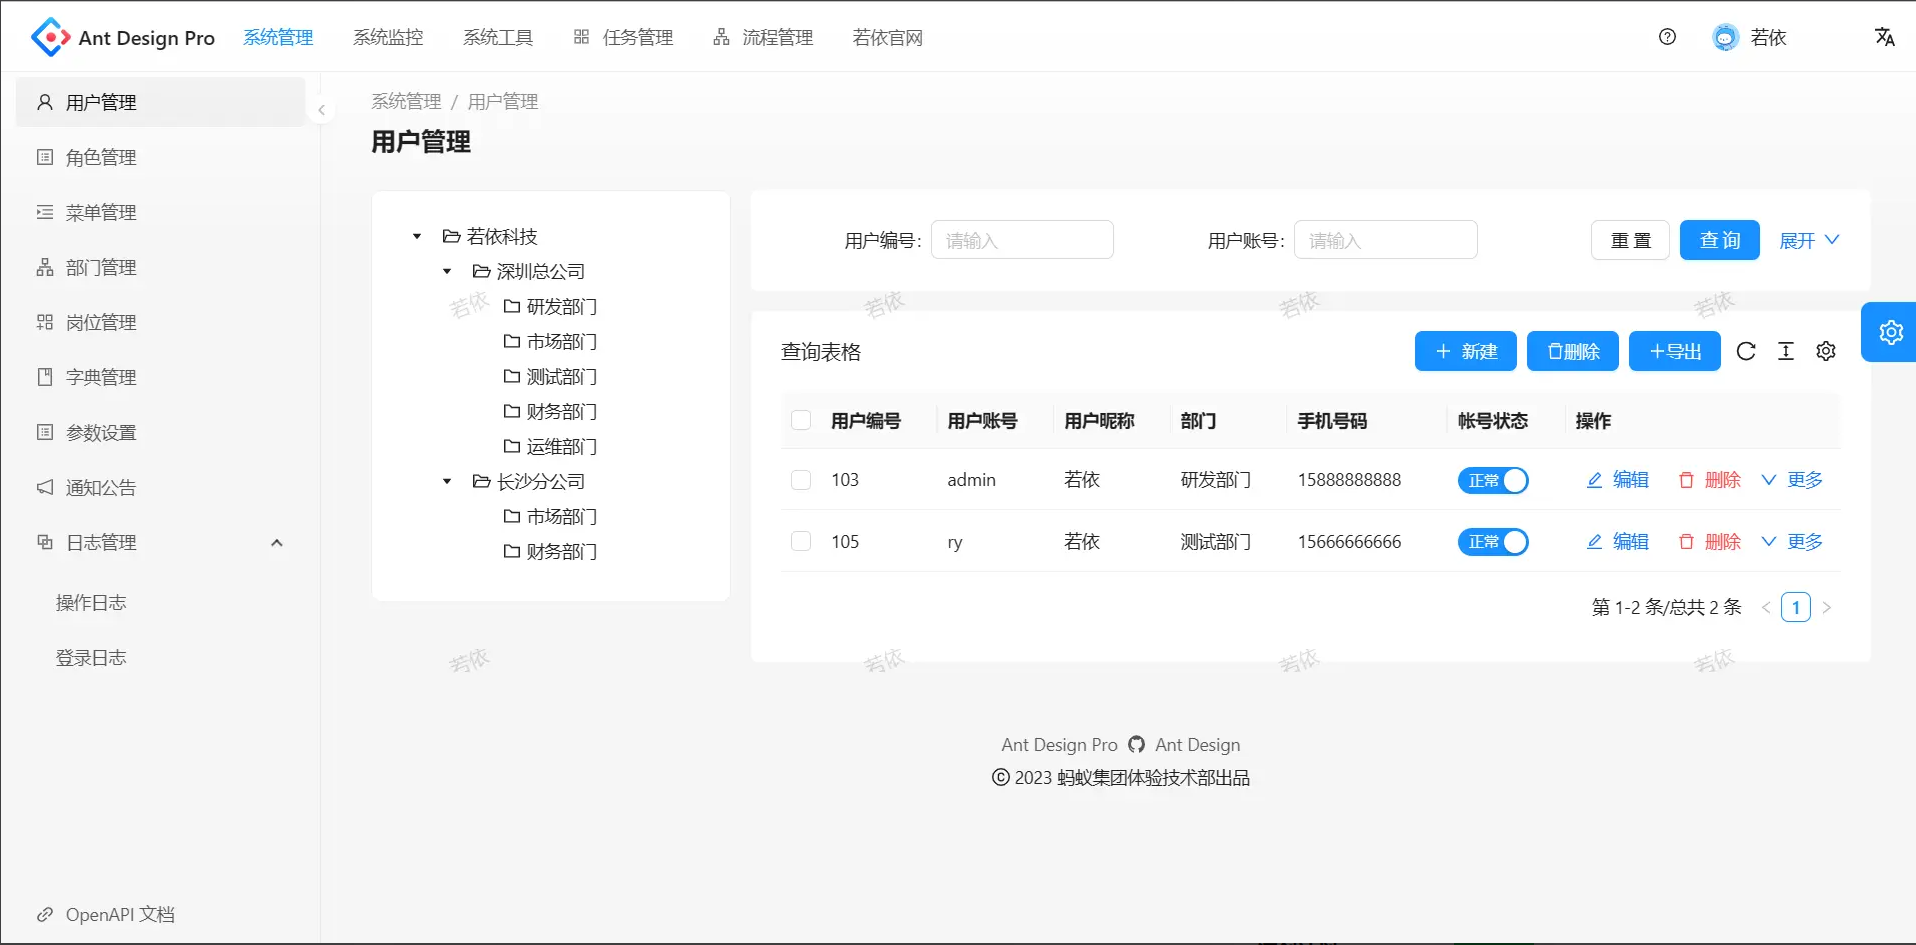Click the 查询 search button

[1720, 240]
